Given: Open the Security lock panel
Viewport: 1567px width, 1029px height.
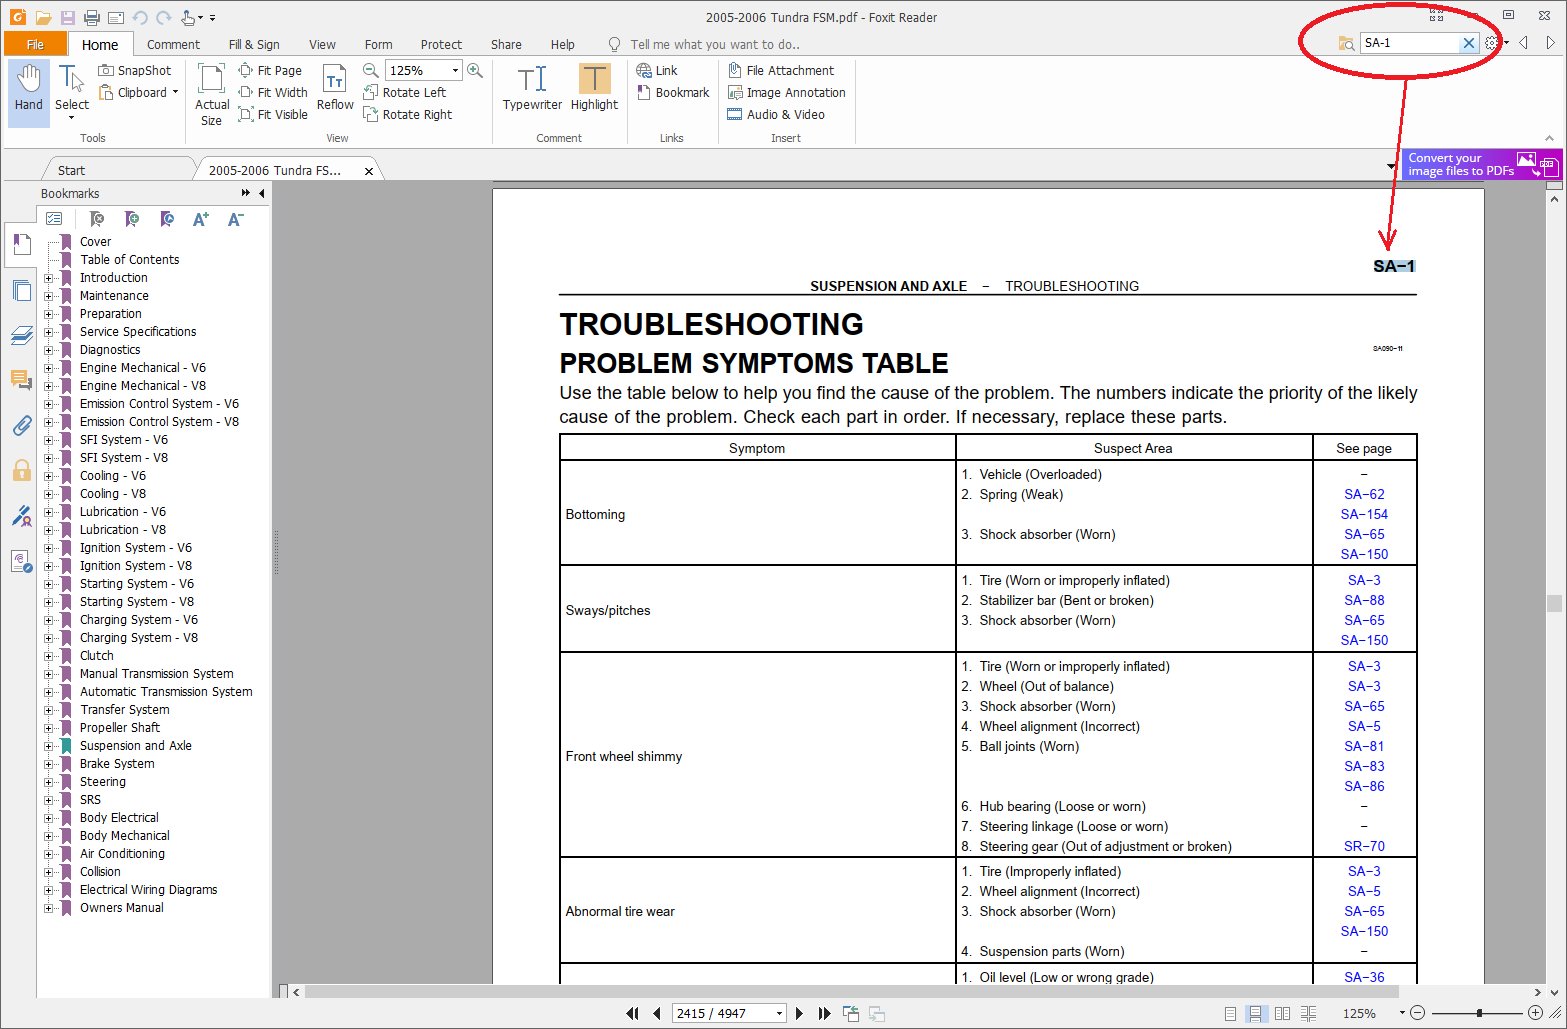Looking at the screenshot, I should (x=21, y=471).
